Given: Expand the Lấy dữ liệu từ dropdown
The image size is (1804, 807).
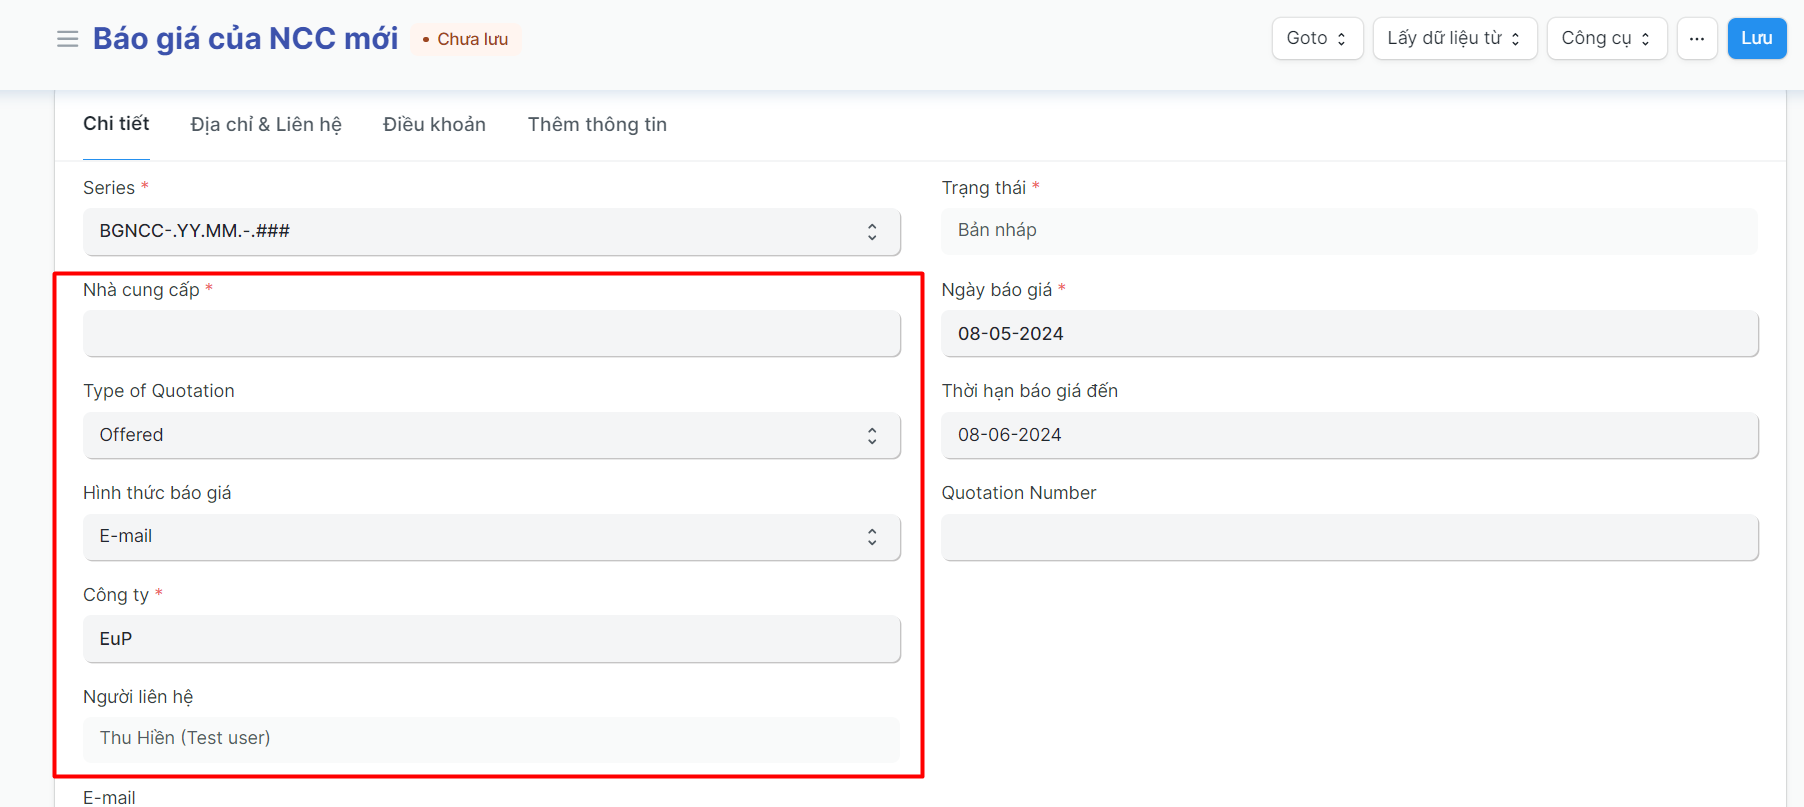Looking at the screenshot, I should [1454, 39].
